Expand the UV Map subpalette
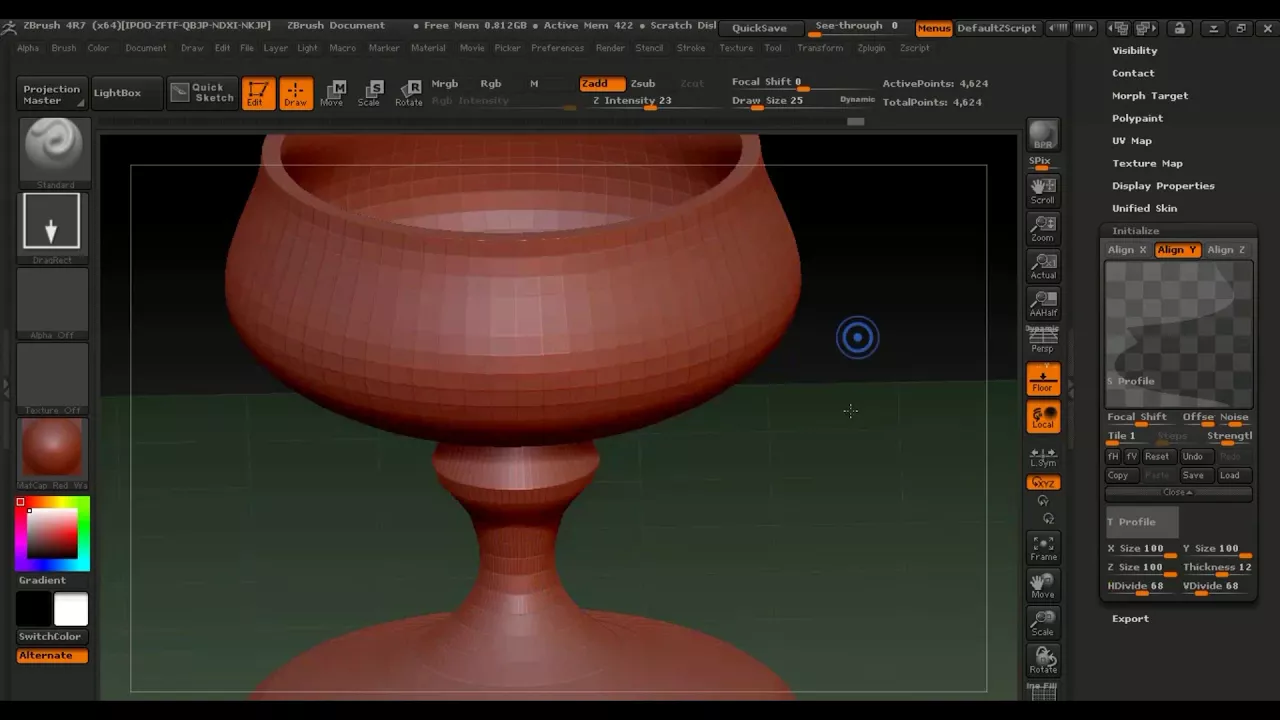 [1132, 141]
